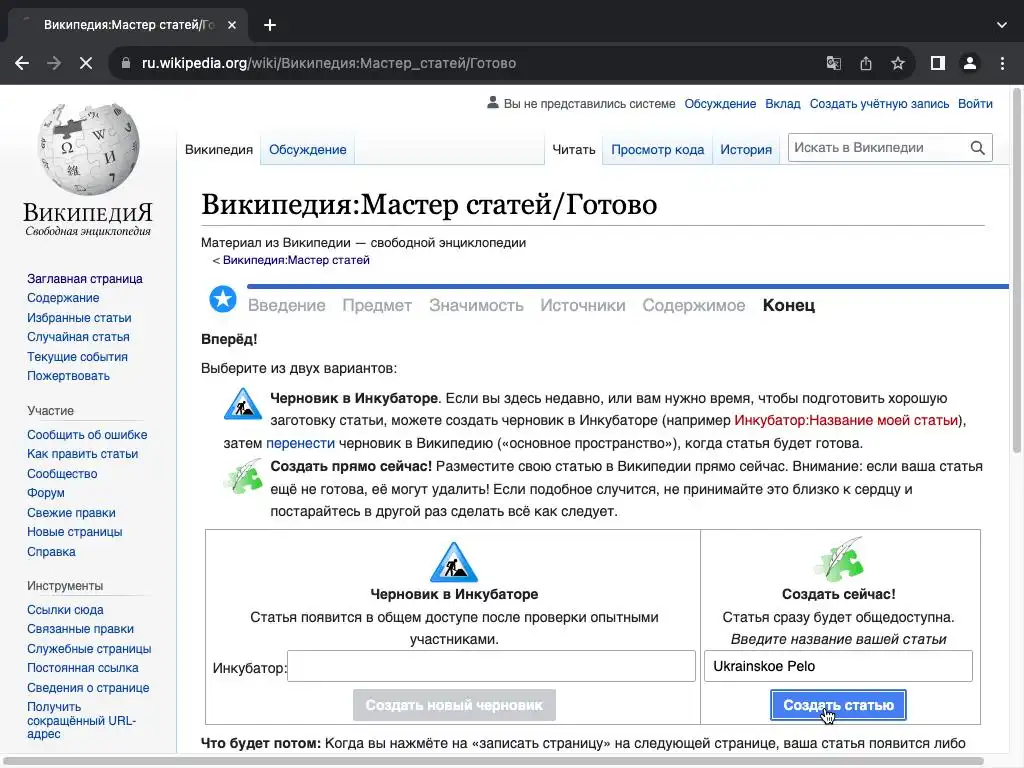The width and height of the screenshot is (1024, 768).
Task: Open the top Обсуждение user link
Action: click(x=720, y=104)
